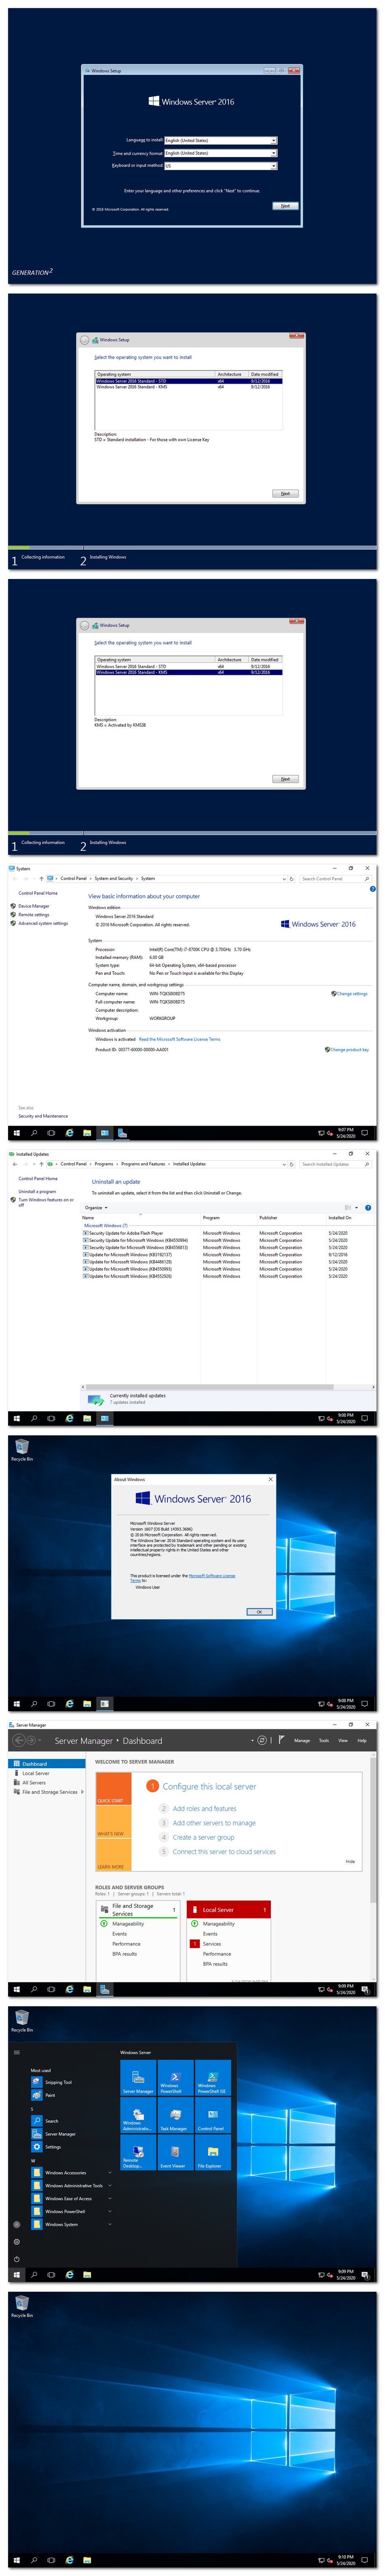Click the help icon in Installed Updates toolbar
Image resolution: width=385 pixels, height=2576 pixels.
point(368,1208)
